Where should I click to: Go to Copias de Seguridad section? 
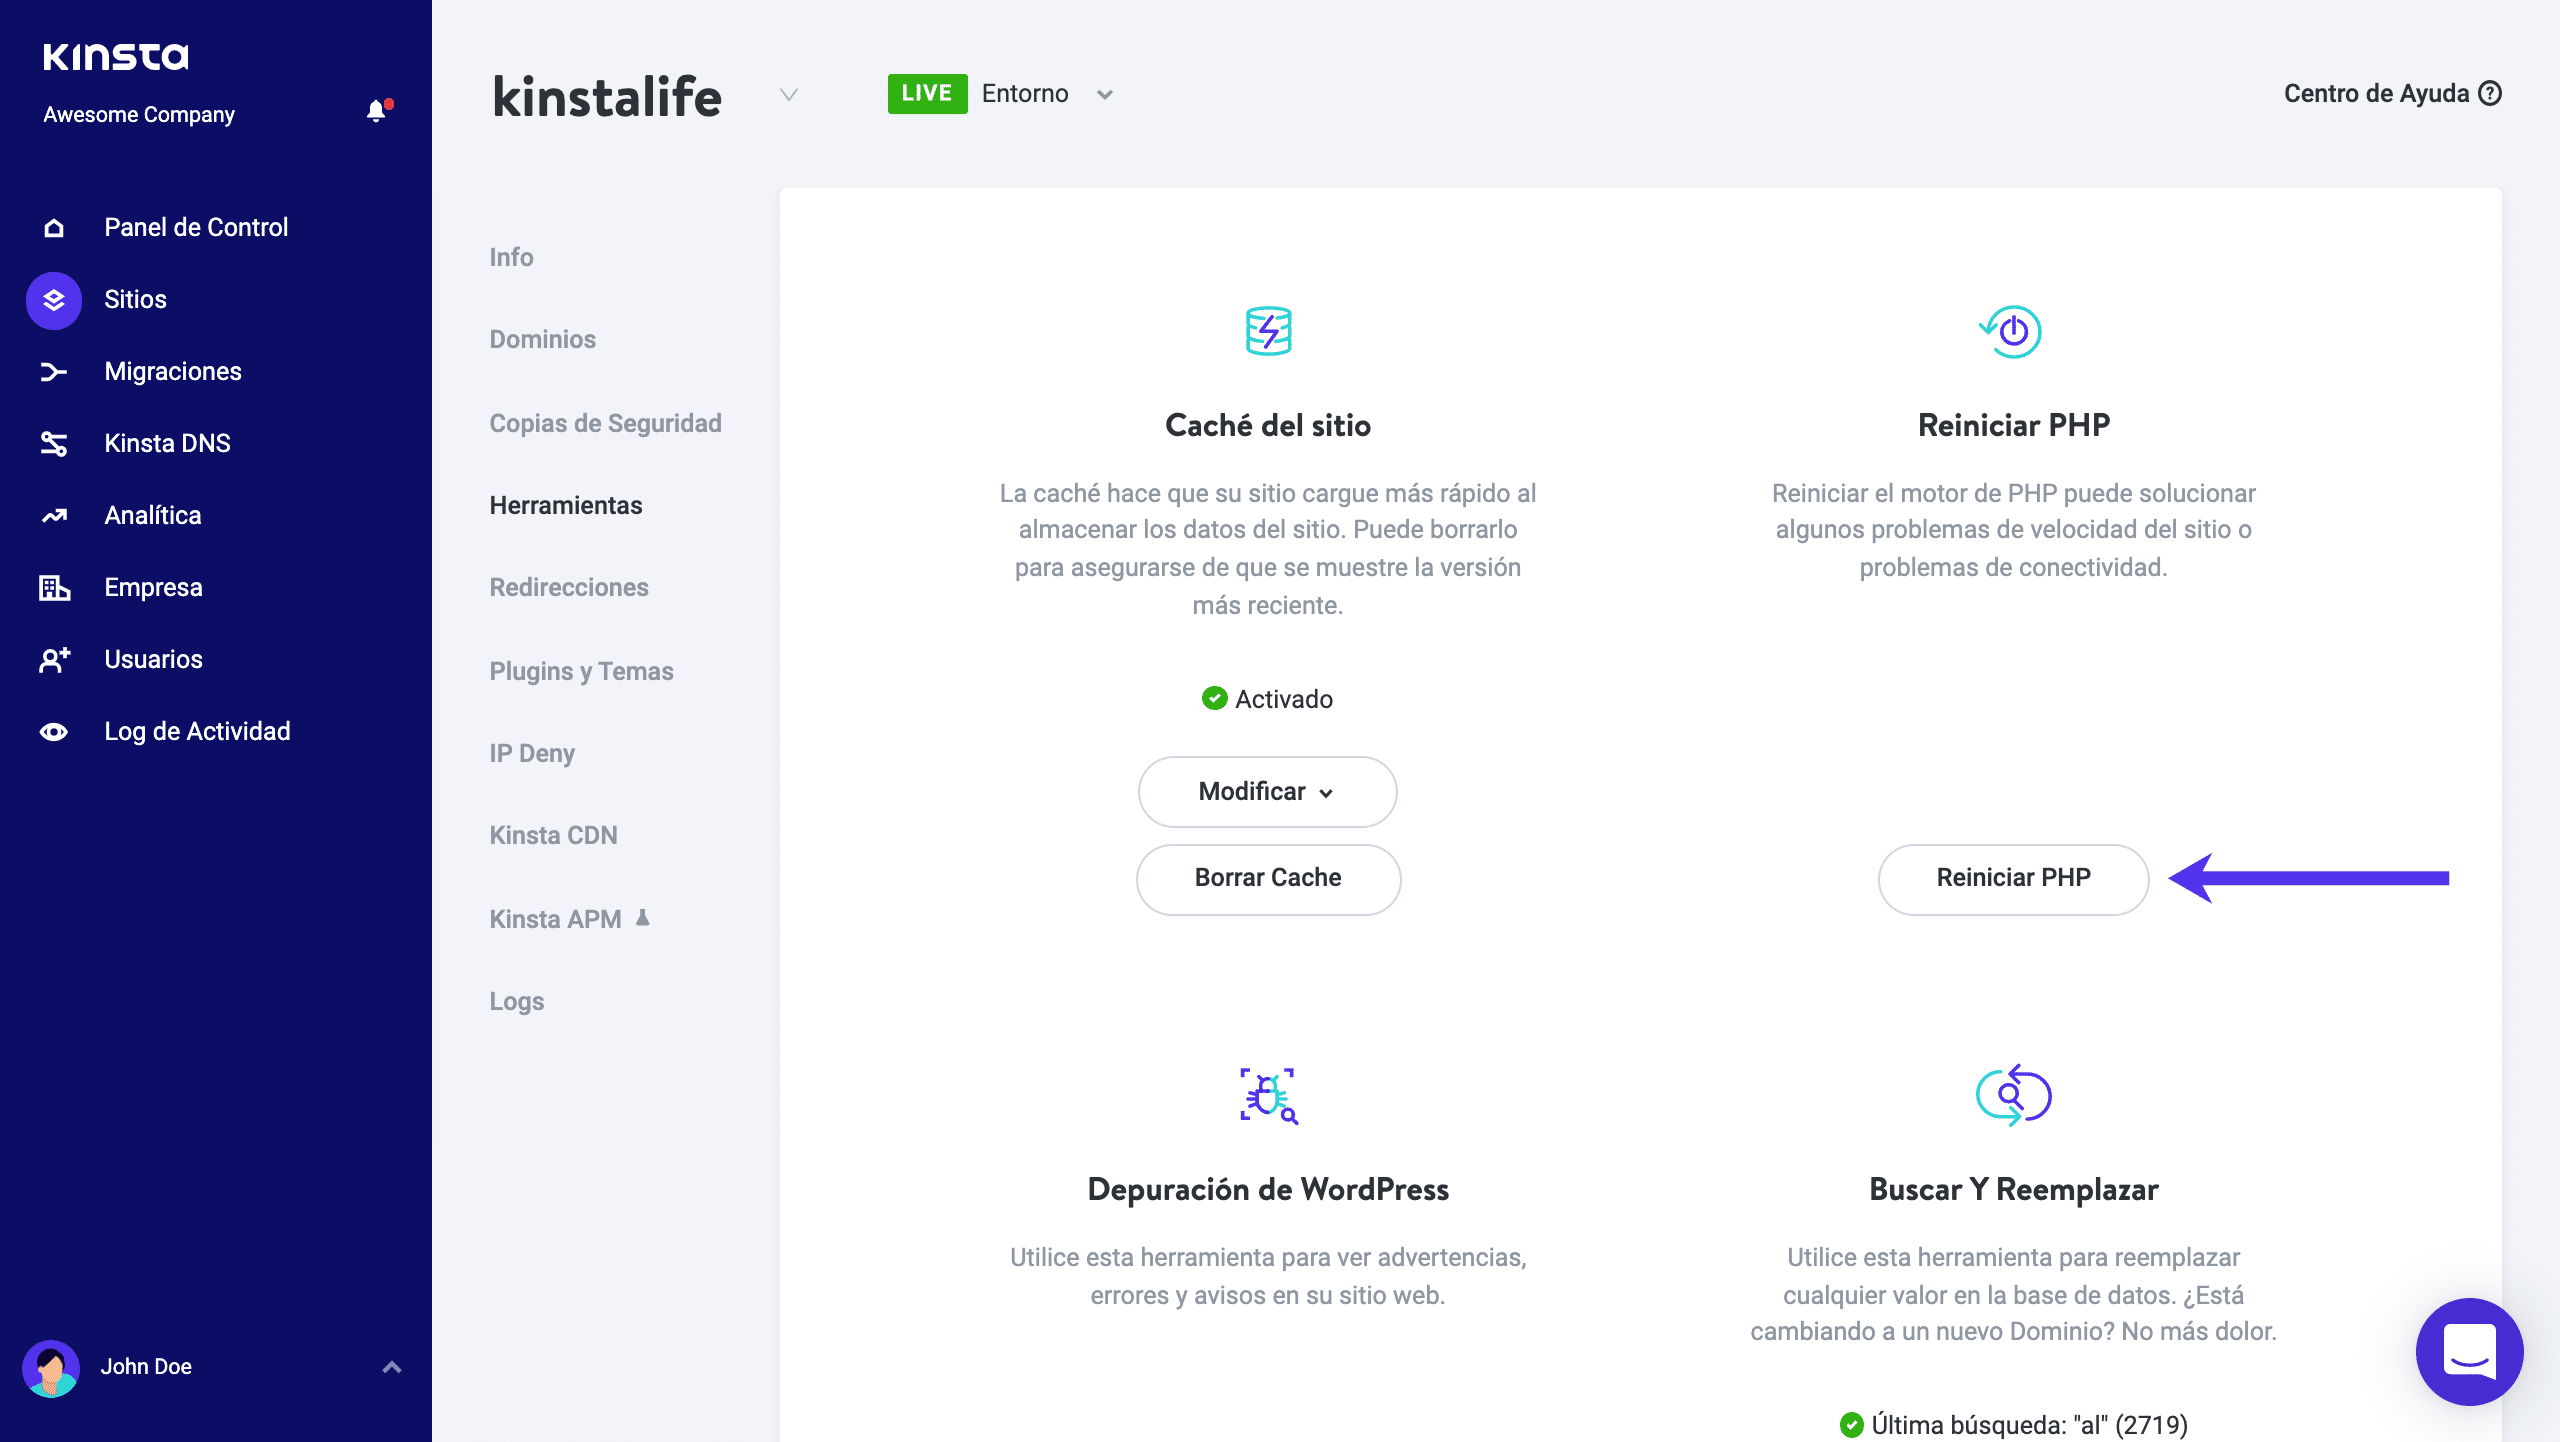click(605, 424)
